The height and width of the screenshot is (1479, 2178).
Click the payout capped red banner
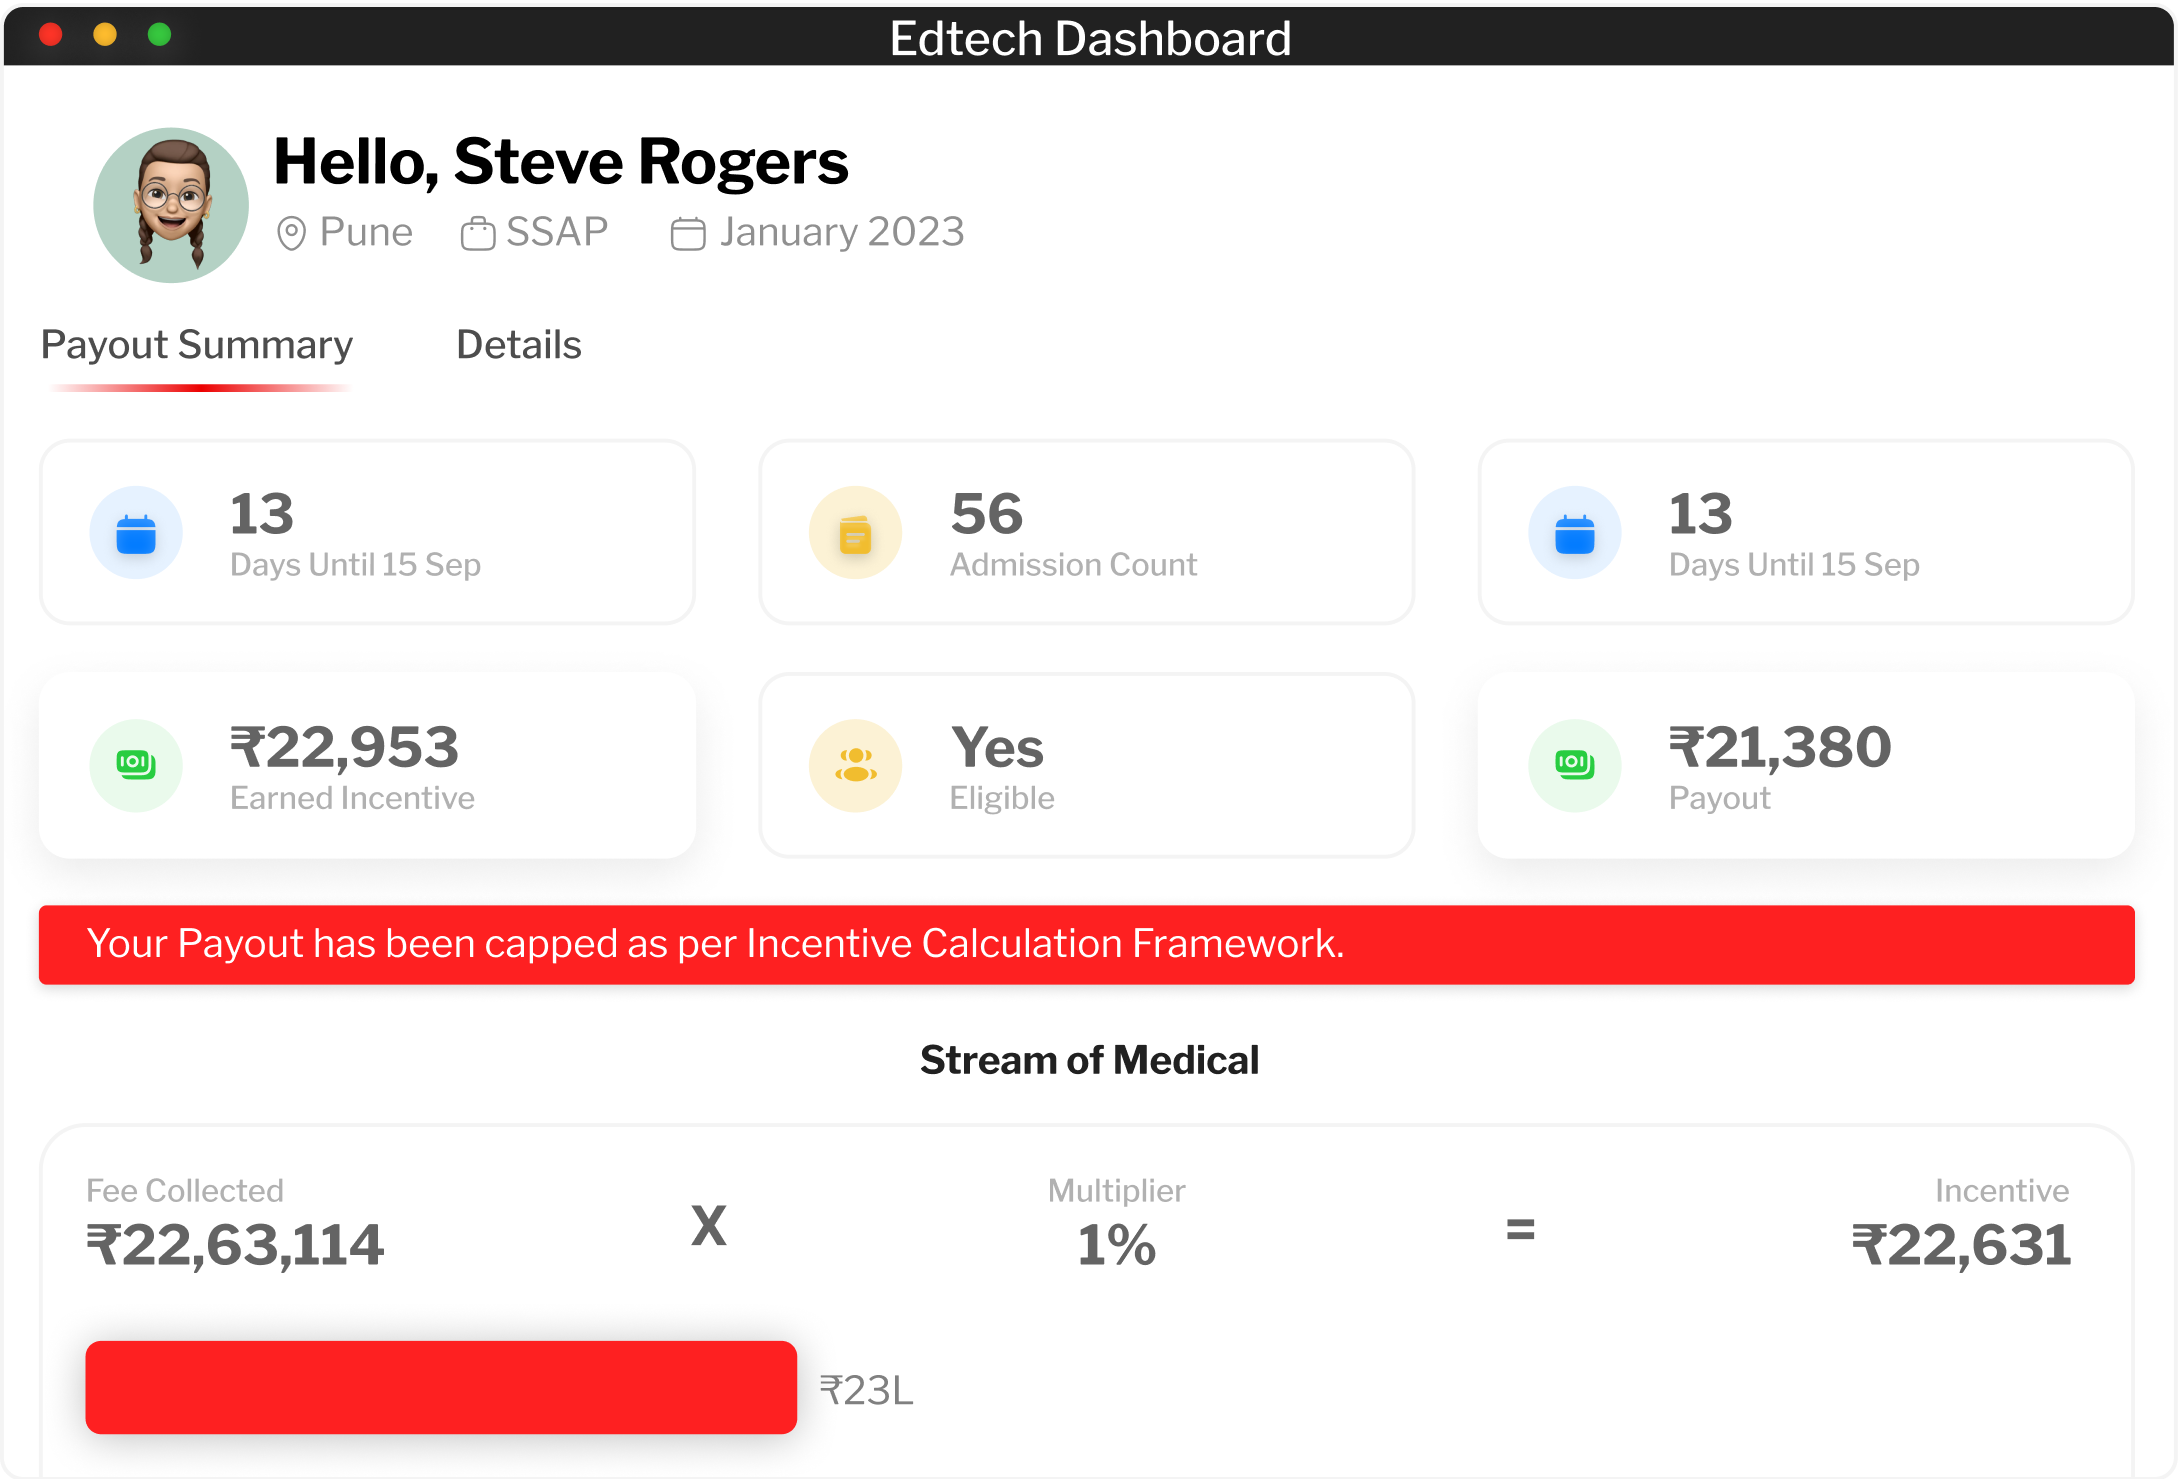pyautogui.click(x=1086, y=945)
